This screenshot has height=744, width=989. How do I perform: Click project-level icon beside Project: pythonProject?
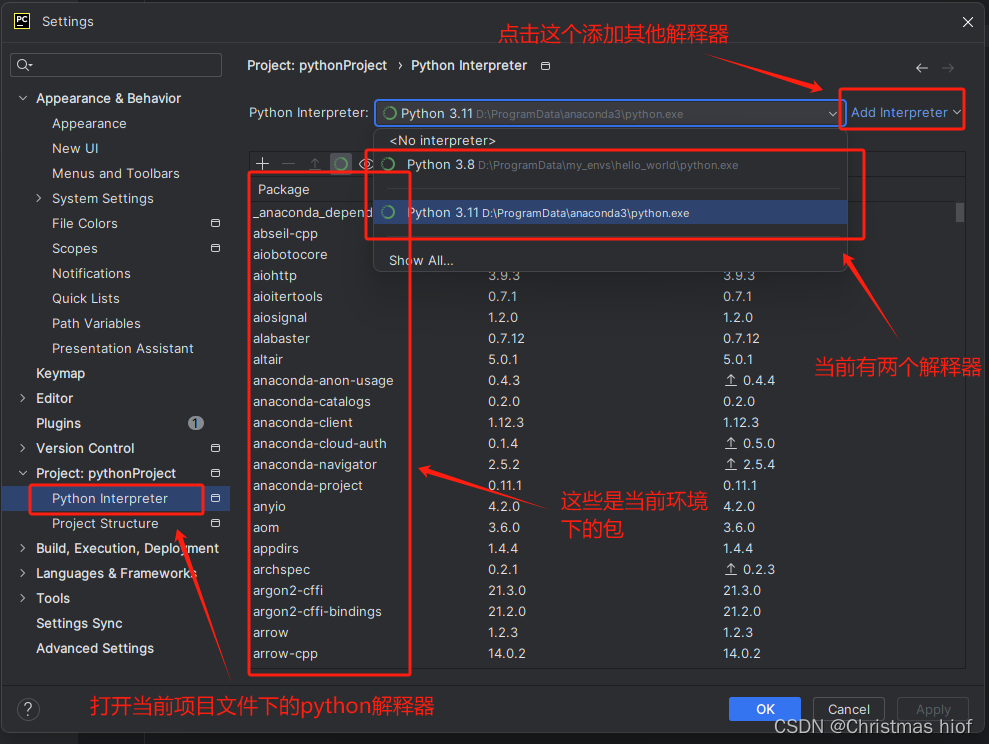215,473
